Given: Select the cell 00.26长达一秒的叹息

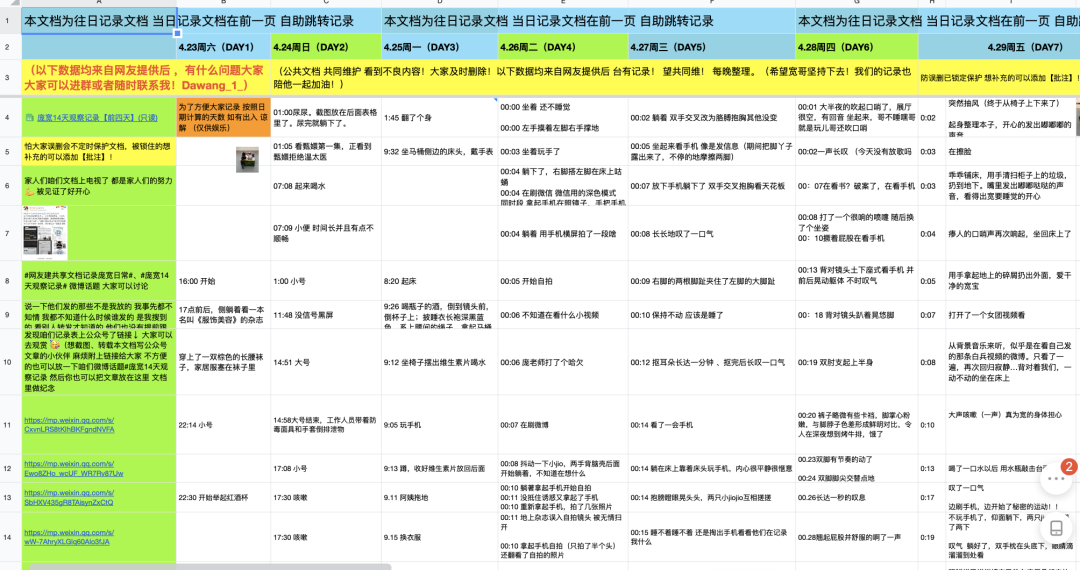Looking at the screenshot, I should click(857, 498).
